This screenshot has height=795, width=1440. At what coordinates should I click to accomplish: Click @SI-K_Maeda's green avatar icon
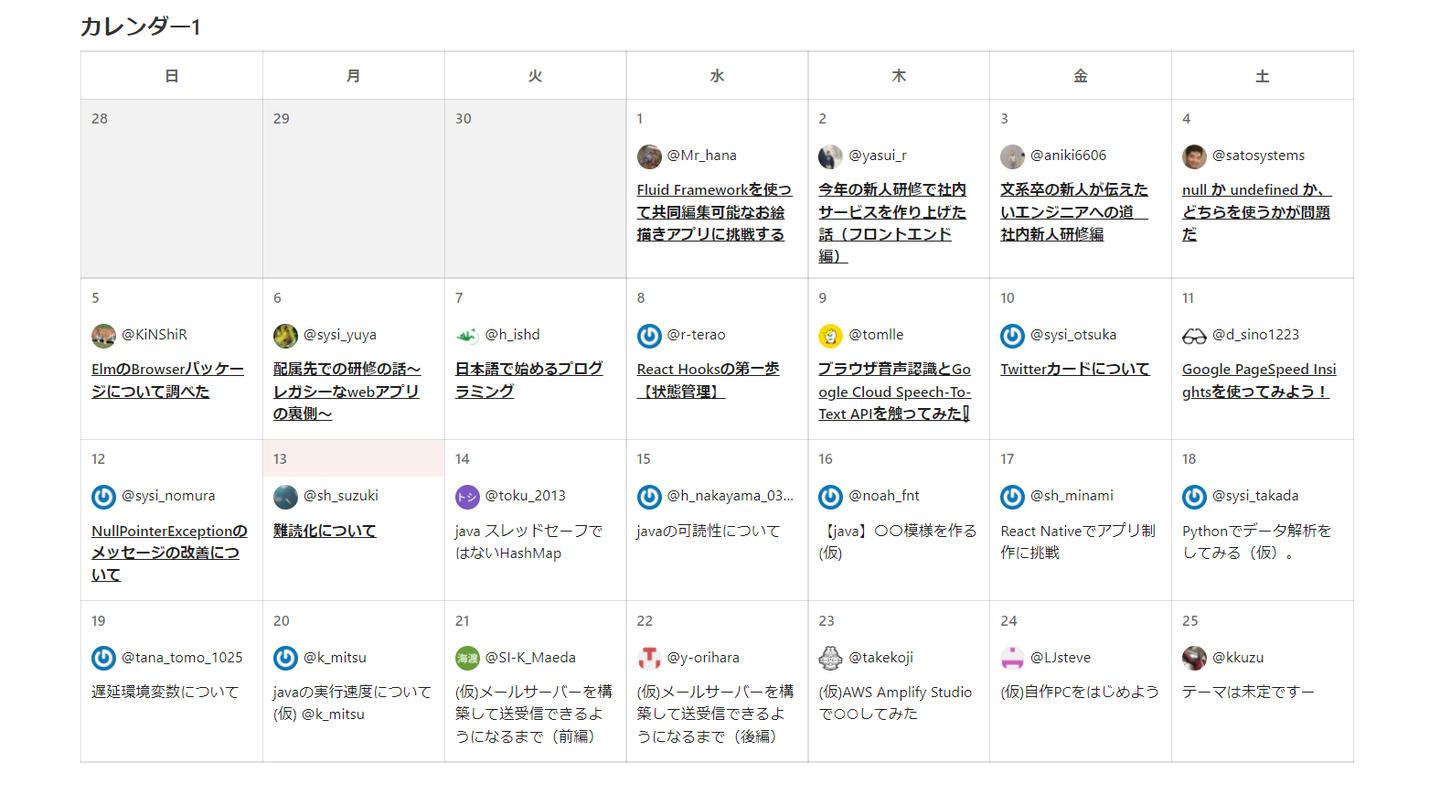[467, 658]
